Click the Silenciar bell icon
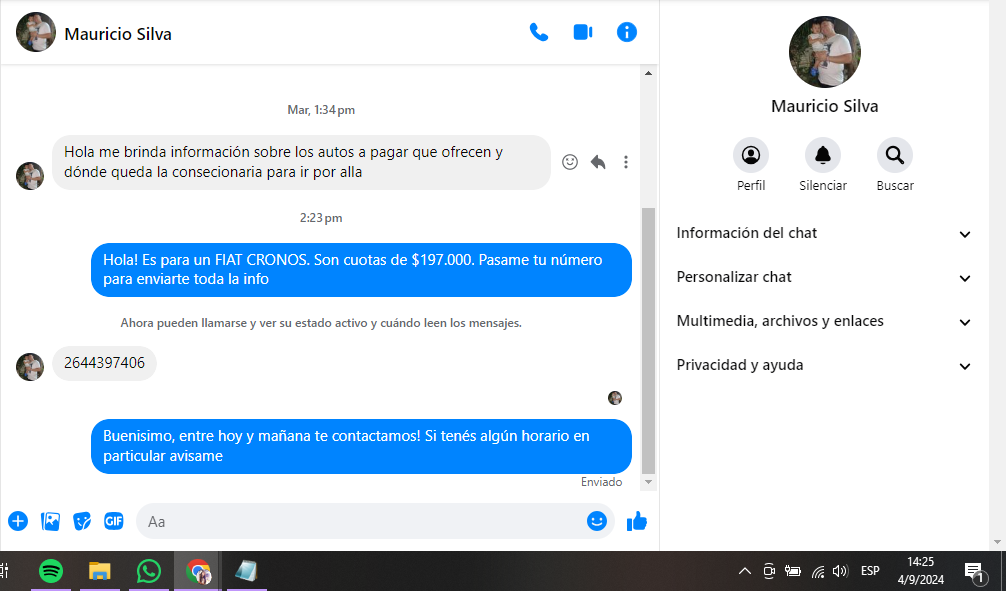This screenshot has width=1006, height=591. pyautogui.click(x=823, y=155)
